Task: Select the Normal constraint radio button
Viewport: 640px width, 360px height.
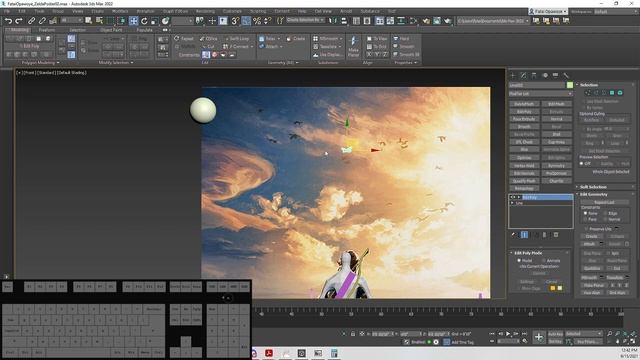Action: (x=605, y=219)
